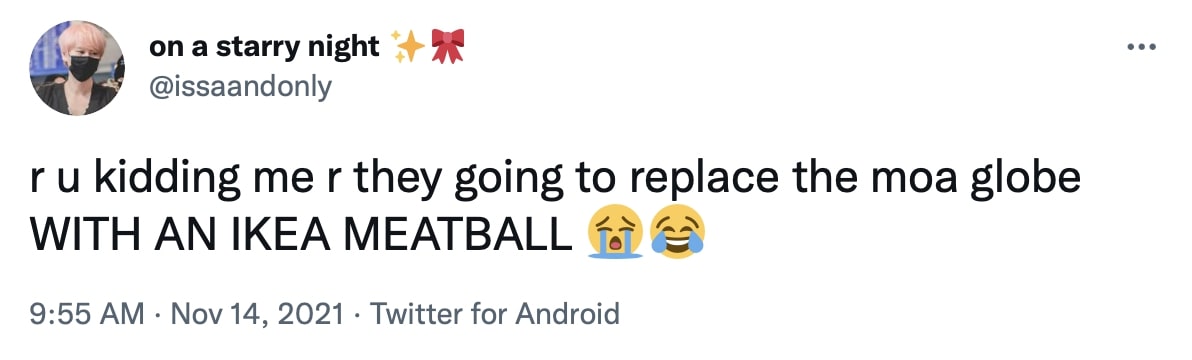Open the Twitter for Android source link
Image resolution: width=1192 pixels, height=360 pixels.
point(495,313)
